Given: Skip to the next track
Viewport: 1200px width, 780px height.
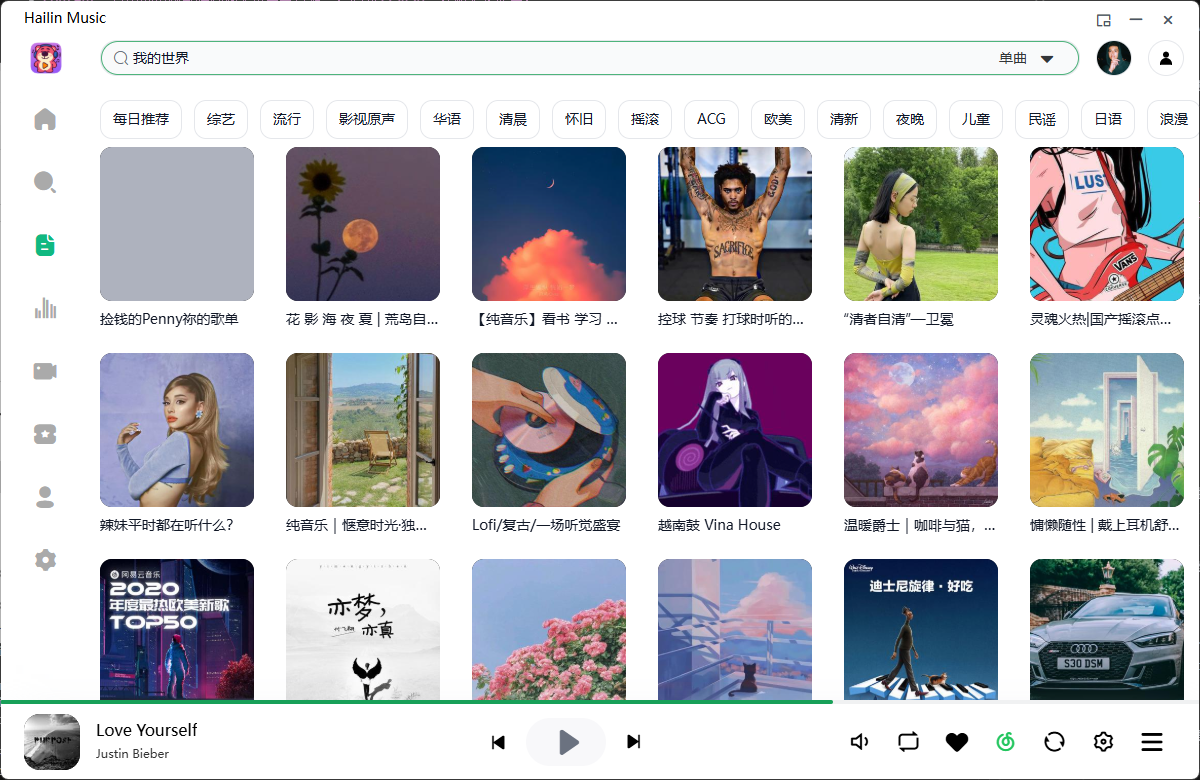Looking at the screenshot, I should click(633, 742).
